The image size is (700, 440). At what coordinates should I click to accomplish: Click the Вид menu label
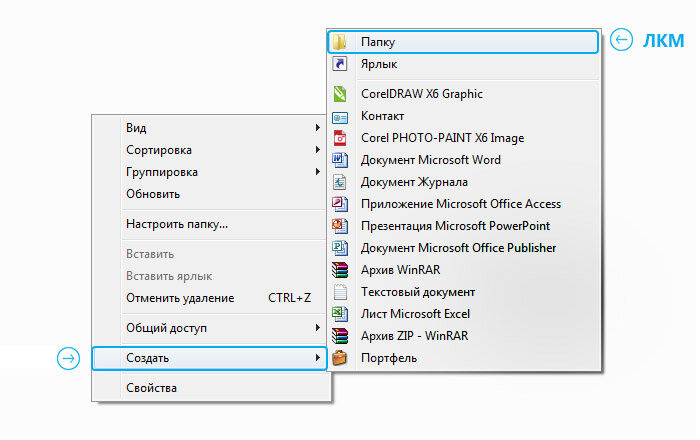136,128
